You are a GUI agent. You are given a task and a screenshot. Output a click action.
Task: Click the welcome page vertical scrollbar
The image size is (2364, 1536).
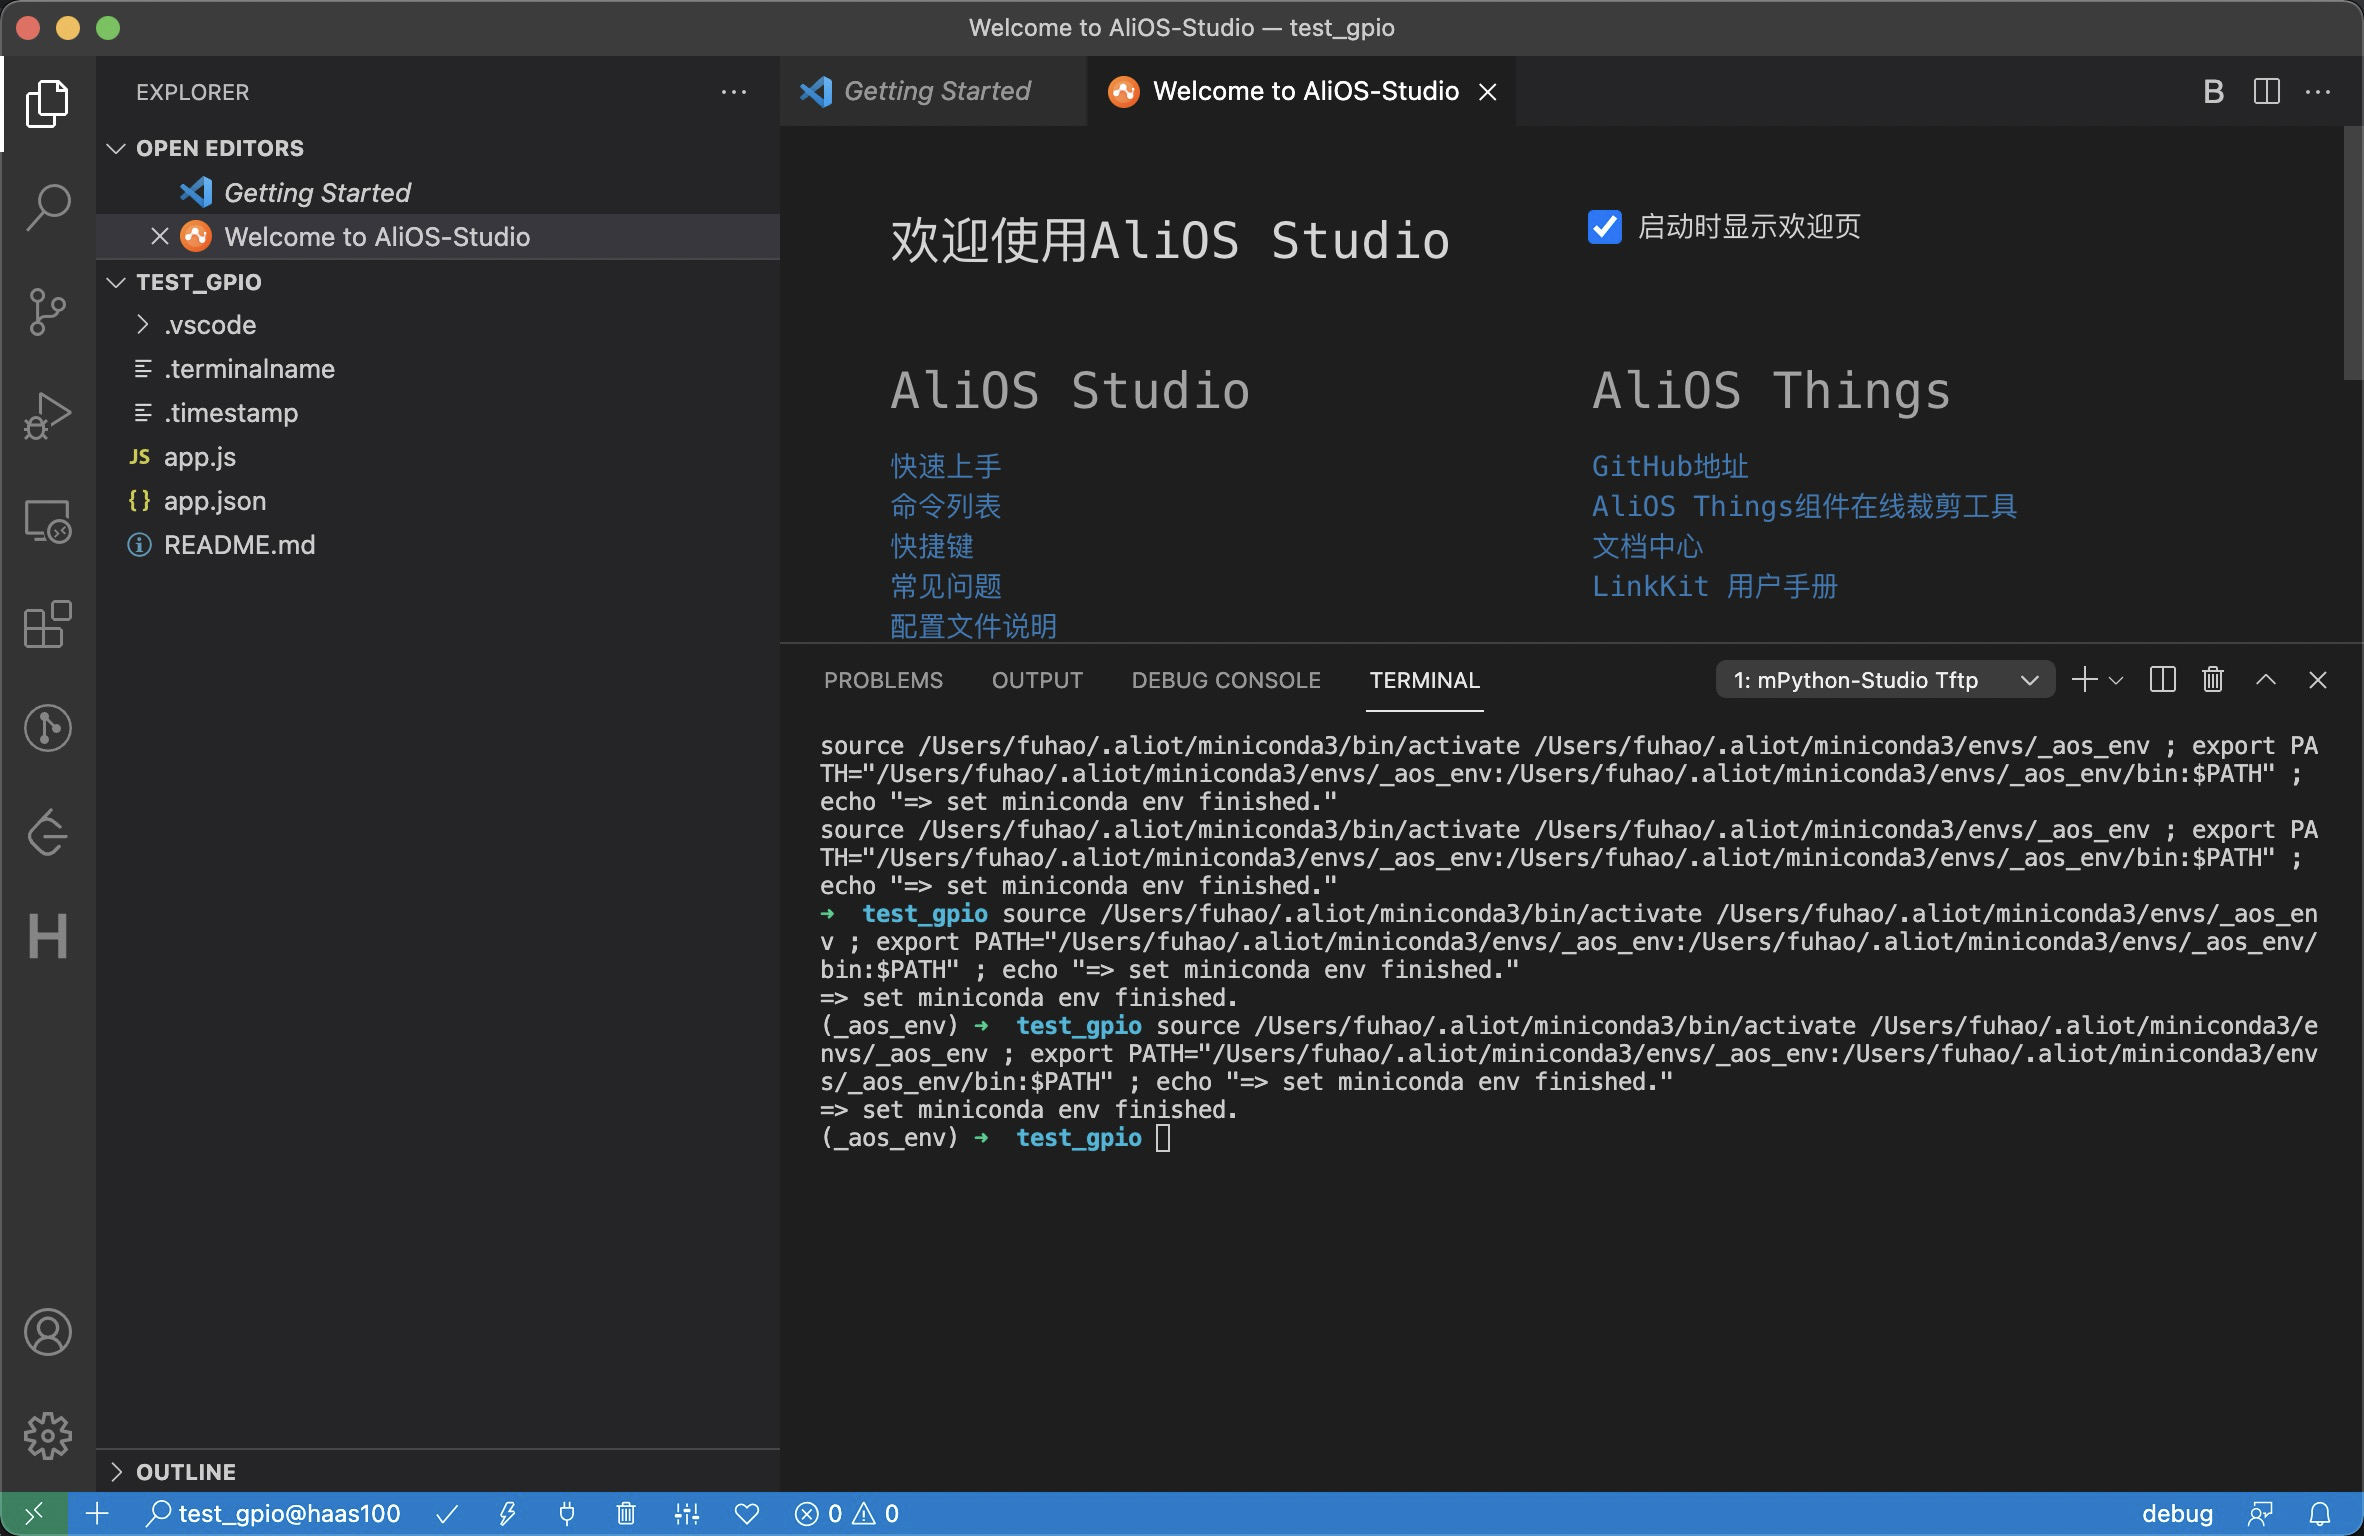[x=2352, y=253]
